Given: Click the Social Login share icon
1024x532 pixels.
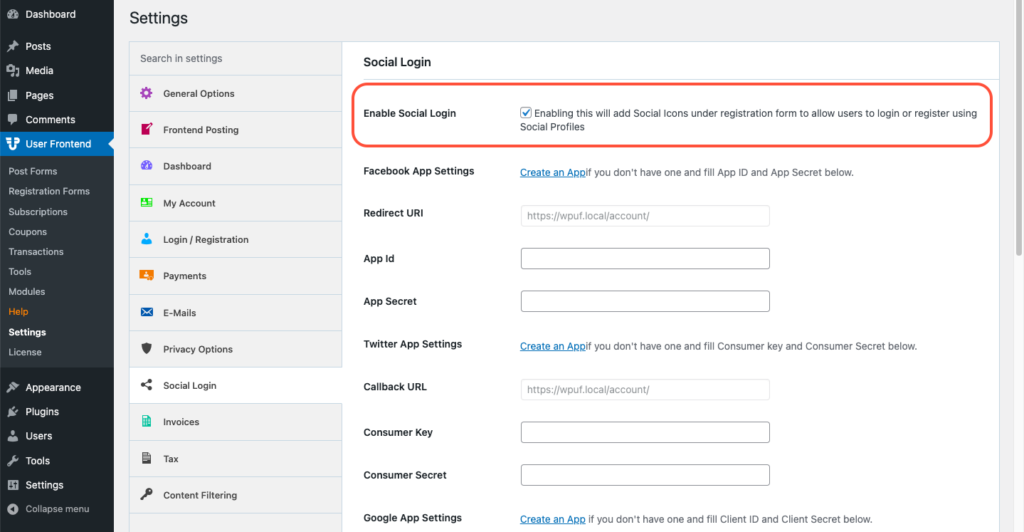Looking at the screenshot, I should [x=146, y=385].
